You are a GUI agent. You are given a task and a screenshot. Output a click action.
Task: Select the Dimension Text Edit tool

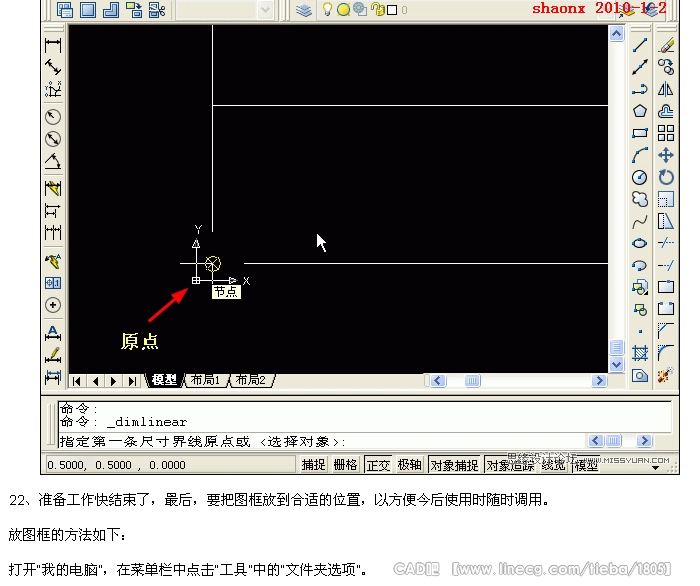pyautogui.click(x=53, y=355)
